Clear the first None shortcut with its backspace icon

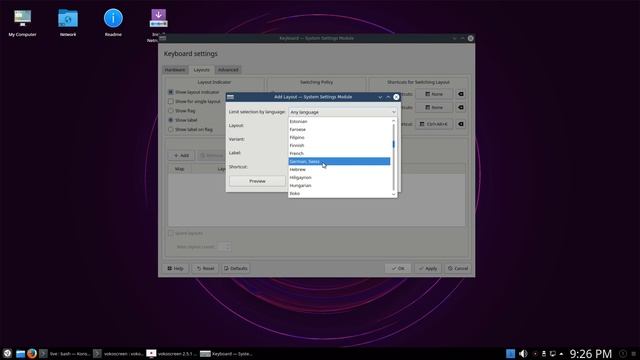click(461, 94)
